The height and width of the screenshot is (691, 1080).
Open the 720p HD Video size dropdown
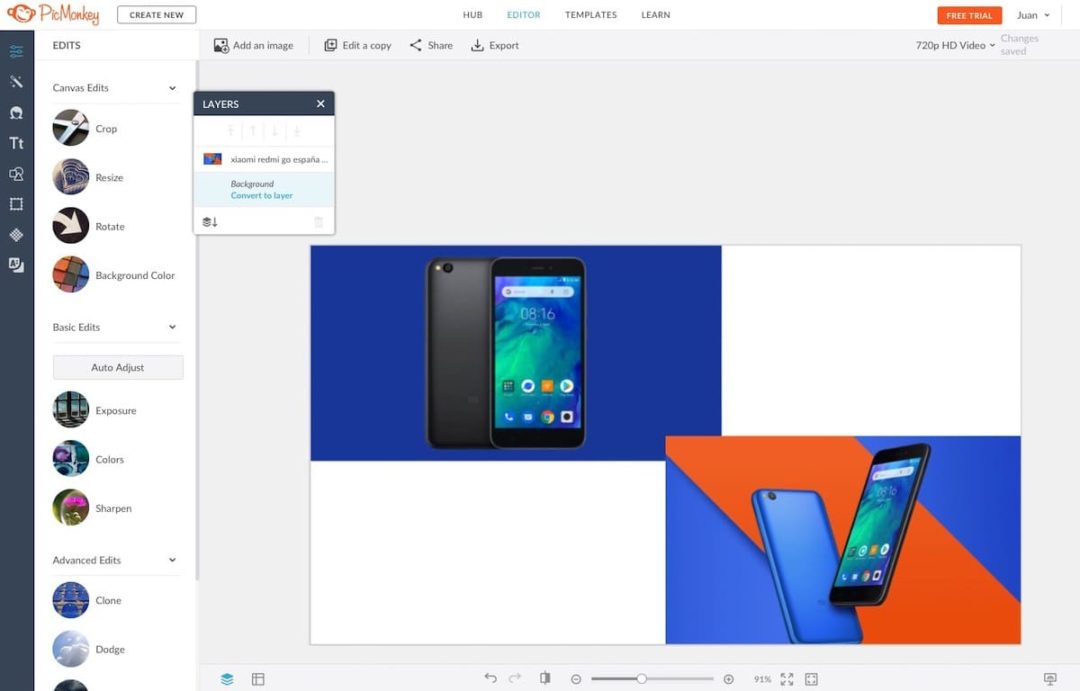[x=955, y=45]
